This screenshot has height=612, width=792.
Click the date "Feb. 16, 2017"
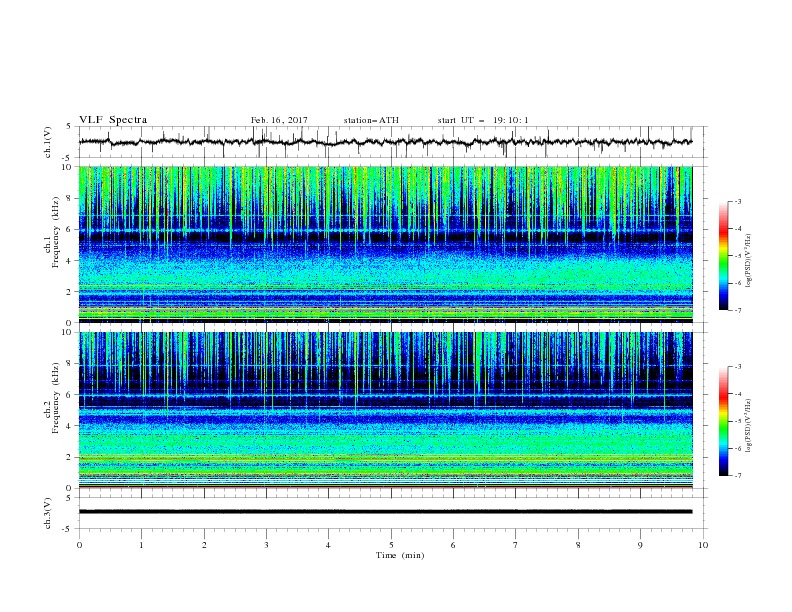279,120
